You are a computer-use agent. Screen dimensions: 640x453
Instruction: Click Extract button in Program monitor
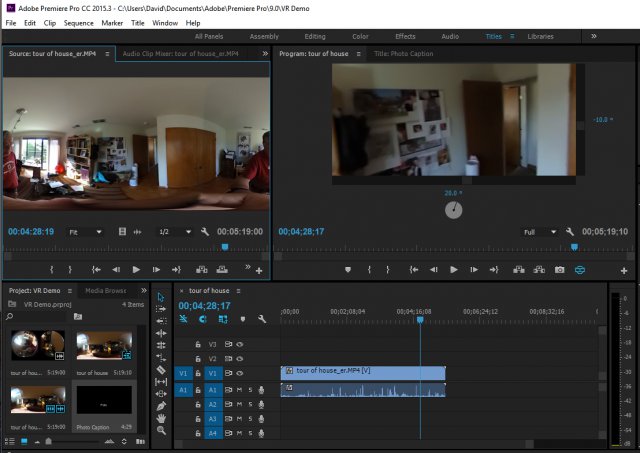[539, 270]
